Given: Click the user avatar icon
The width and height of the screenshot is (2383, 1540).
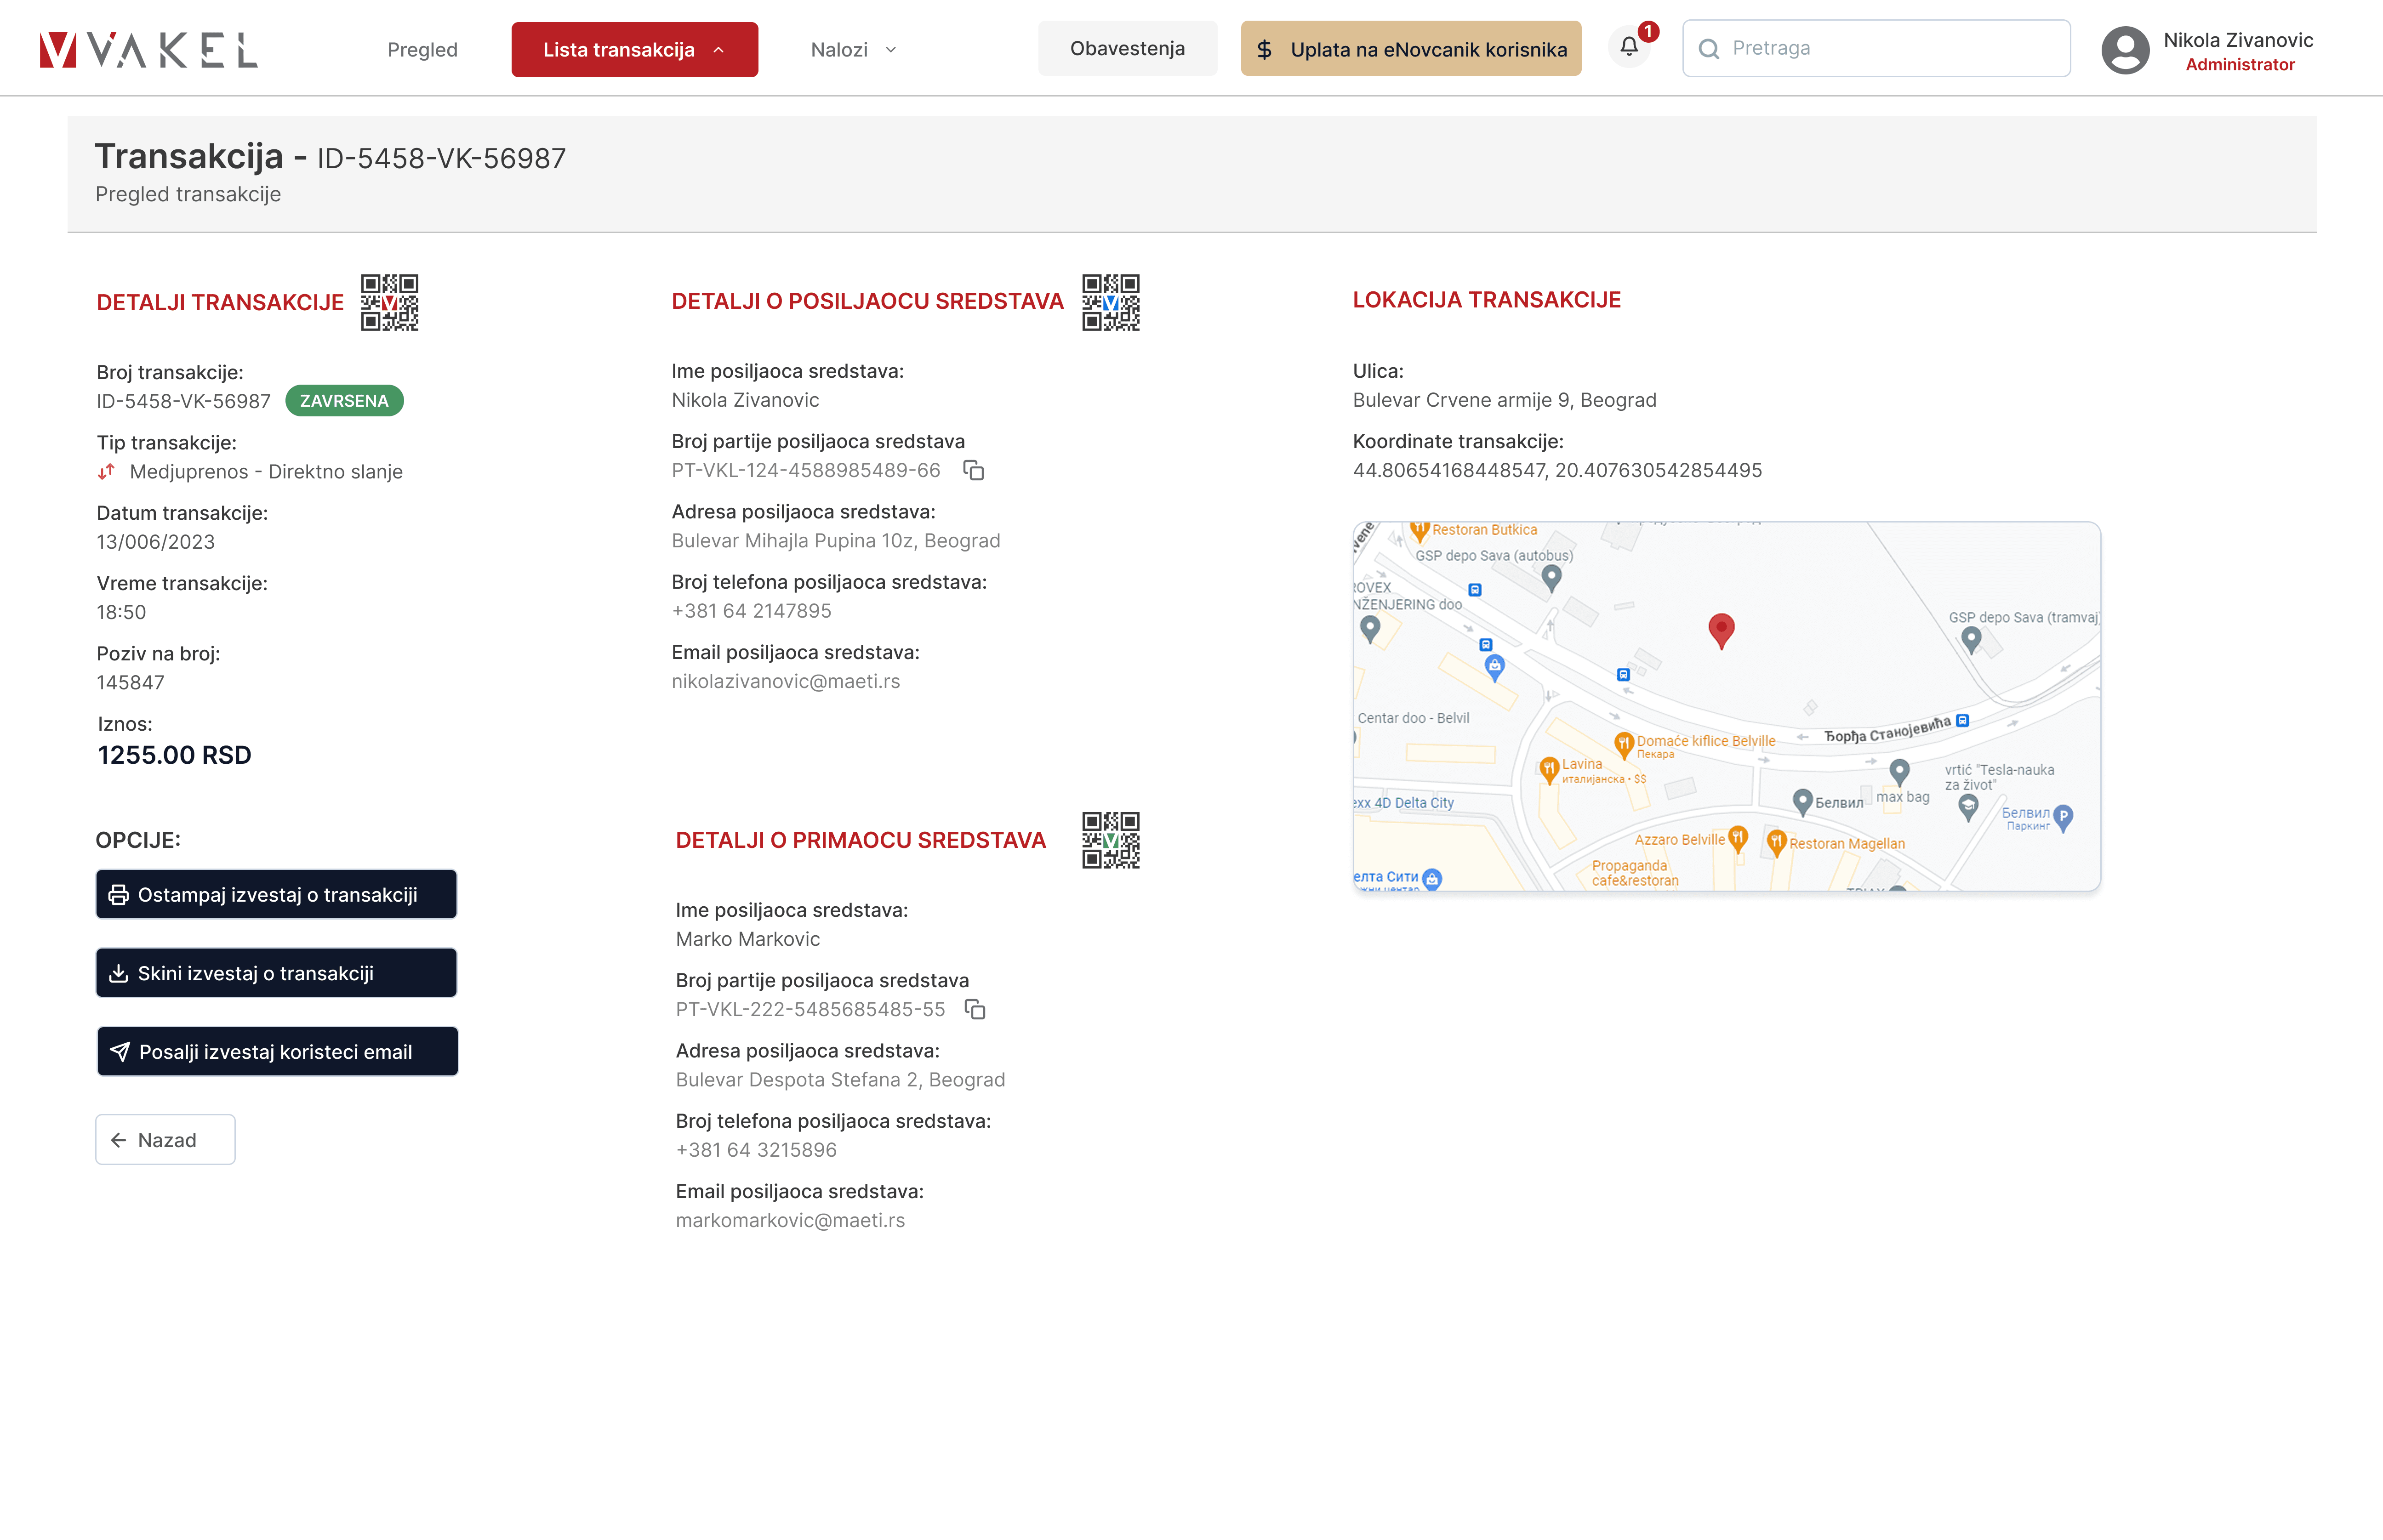Looking at the screenshot, I should [2126, 50].
